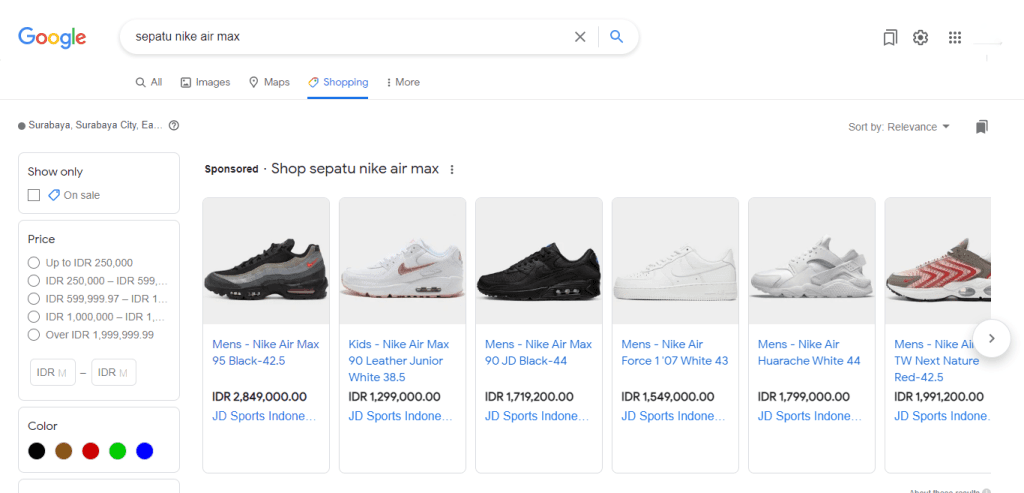The image size is (1024, 493).
Task: Click the blue search magnifier icon
Action: (617, 37)
